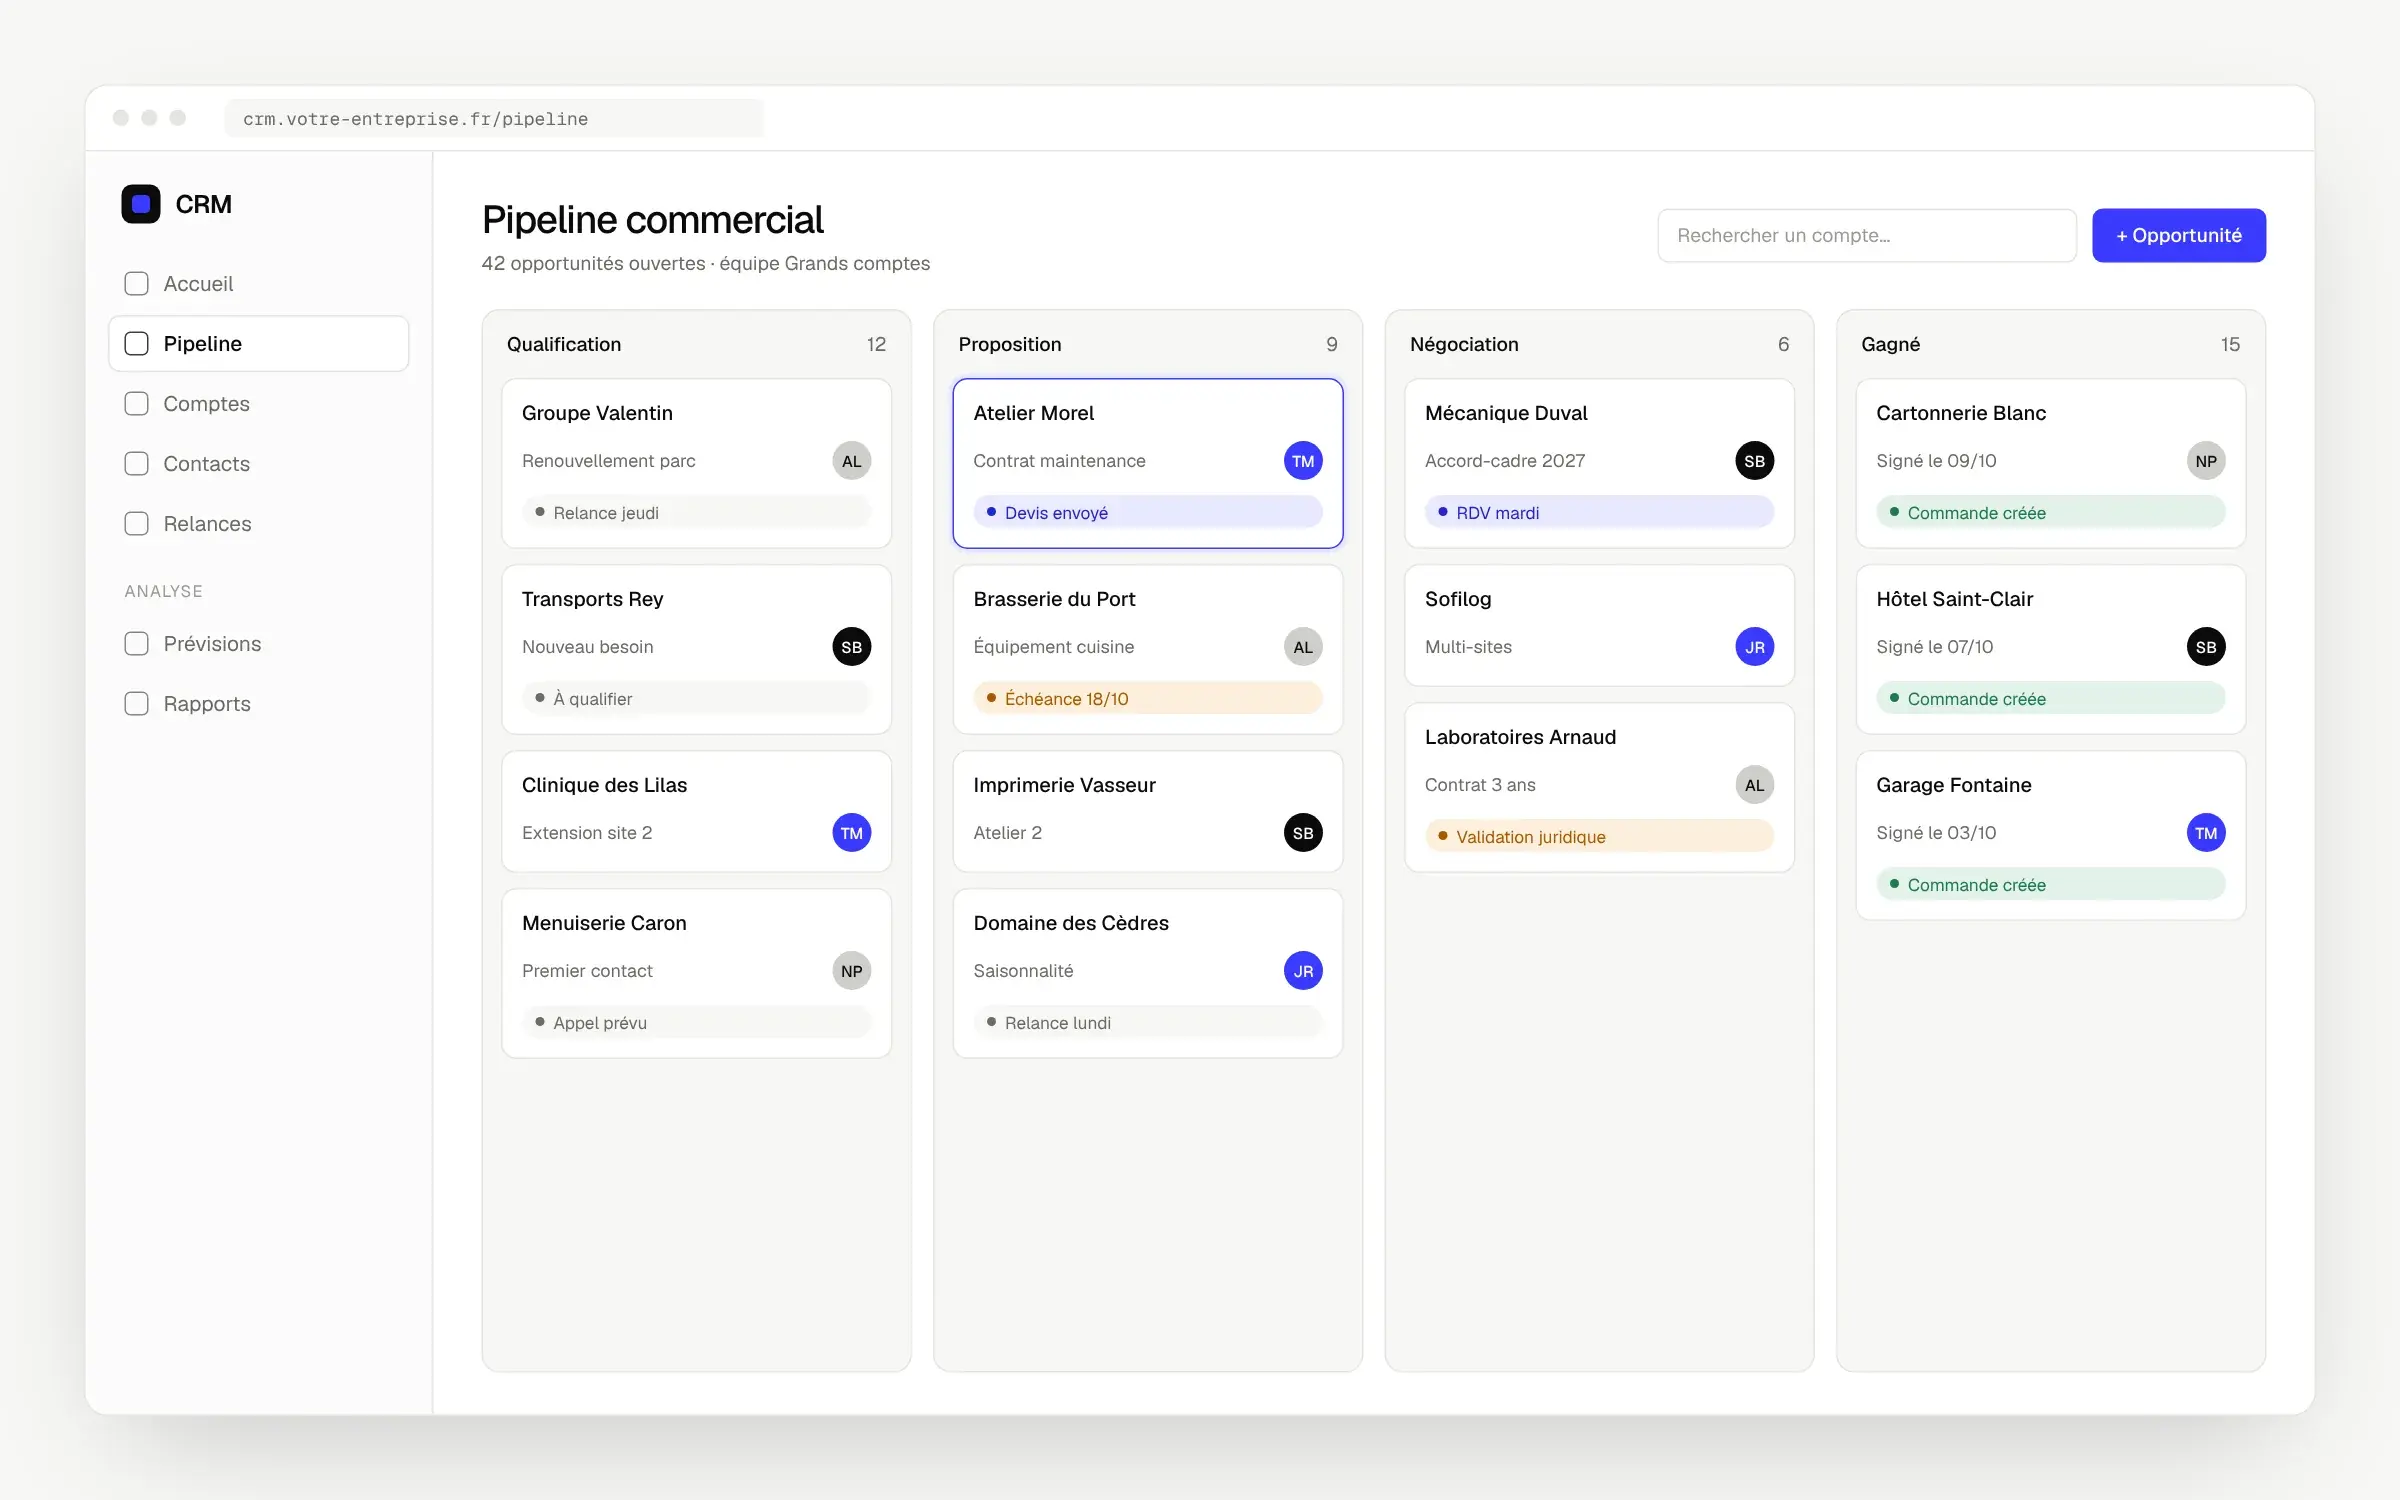Click the À qualifier tag

click(x=696, y=699)
